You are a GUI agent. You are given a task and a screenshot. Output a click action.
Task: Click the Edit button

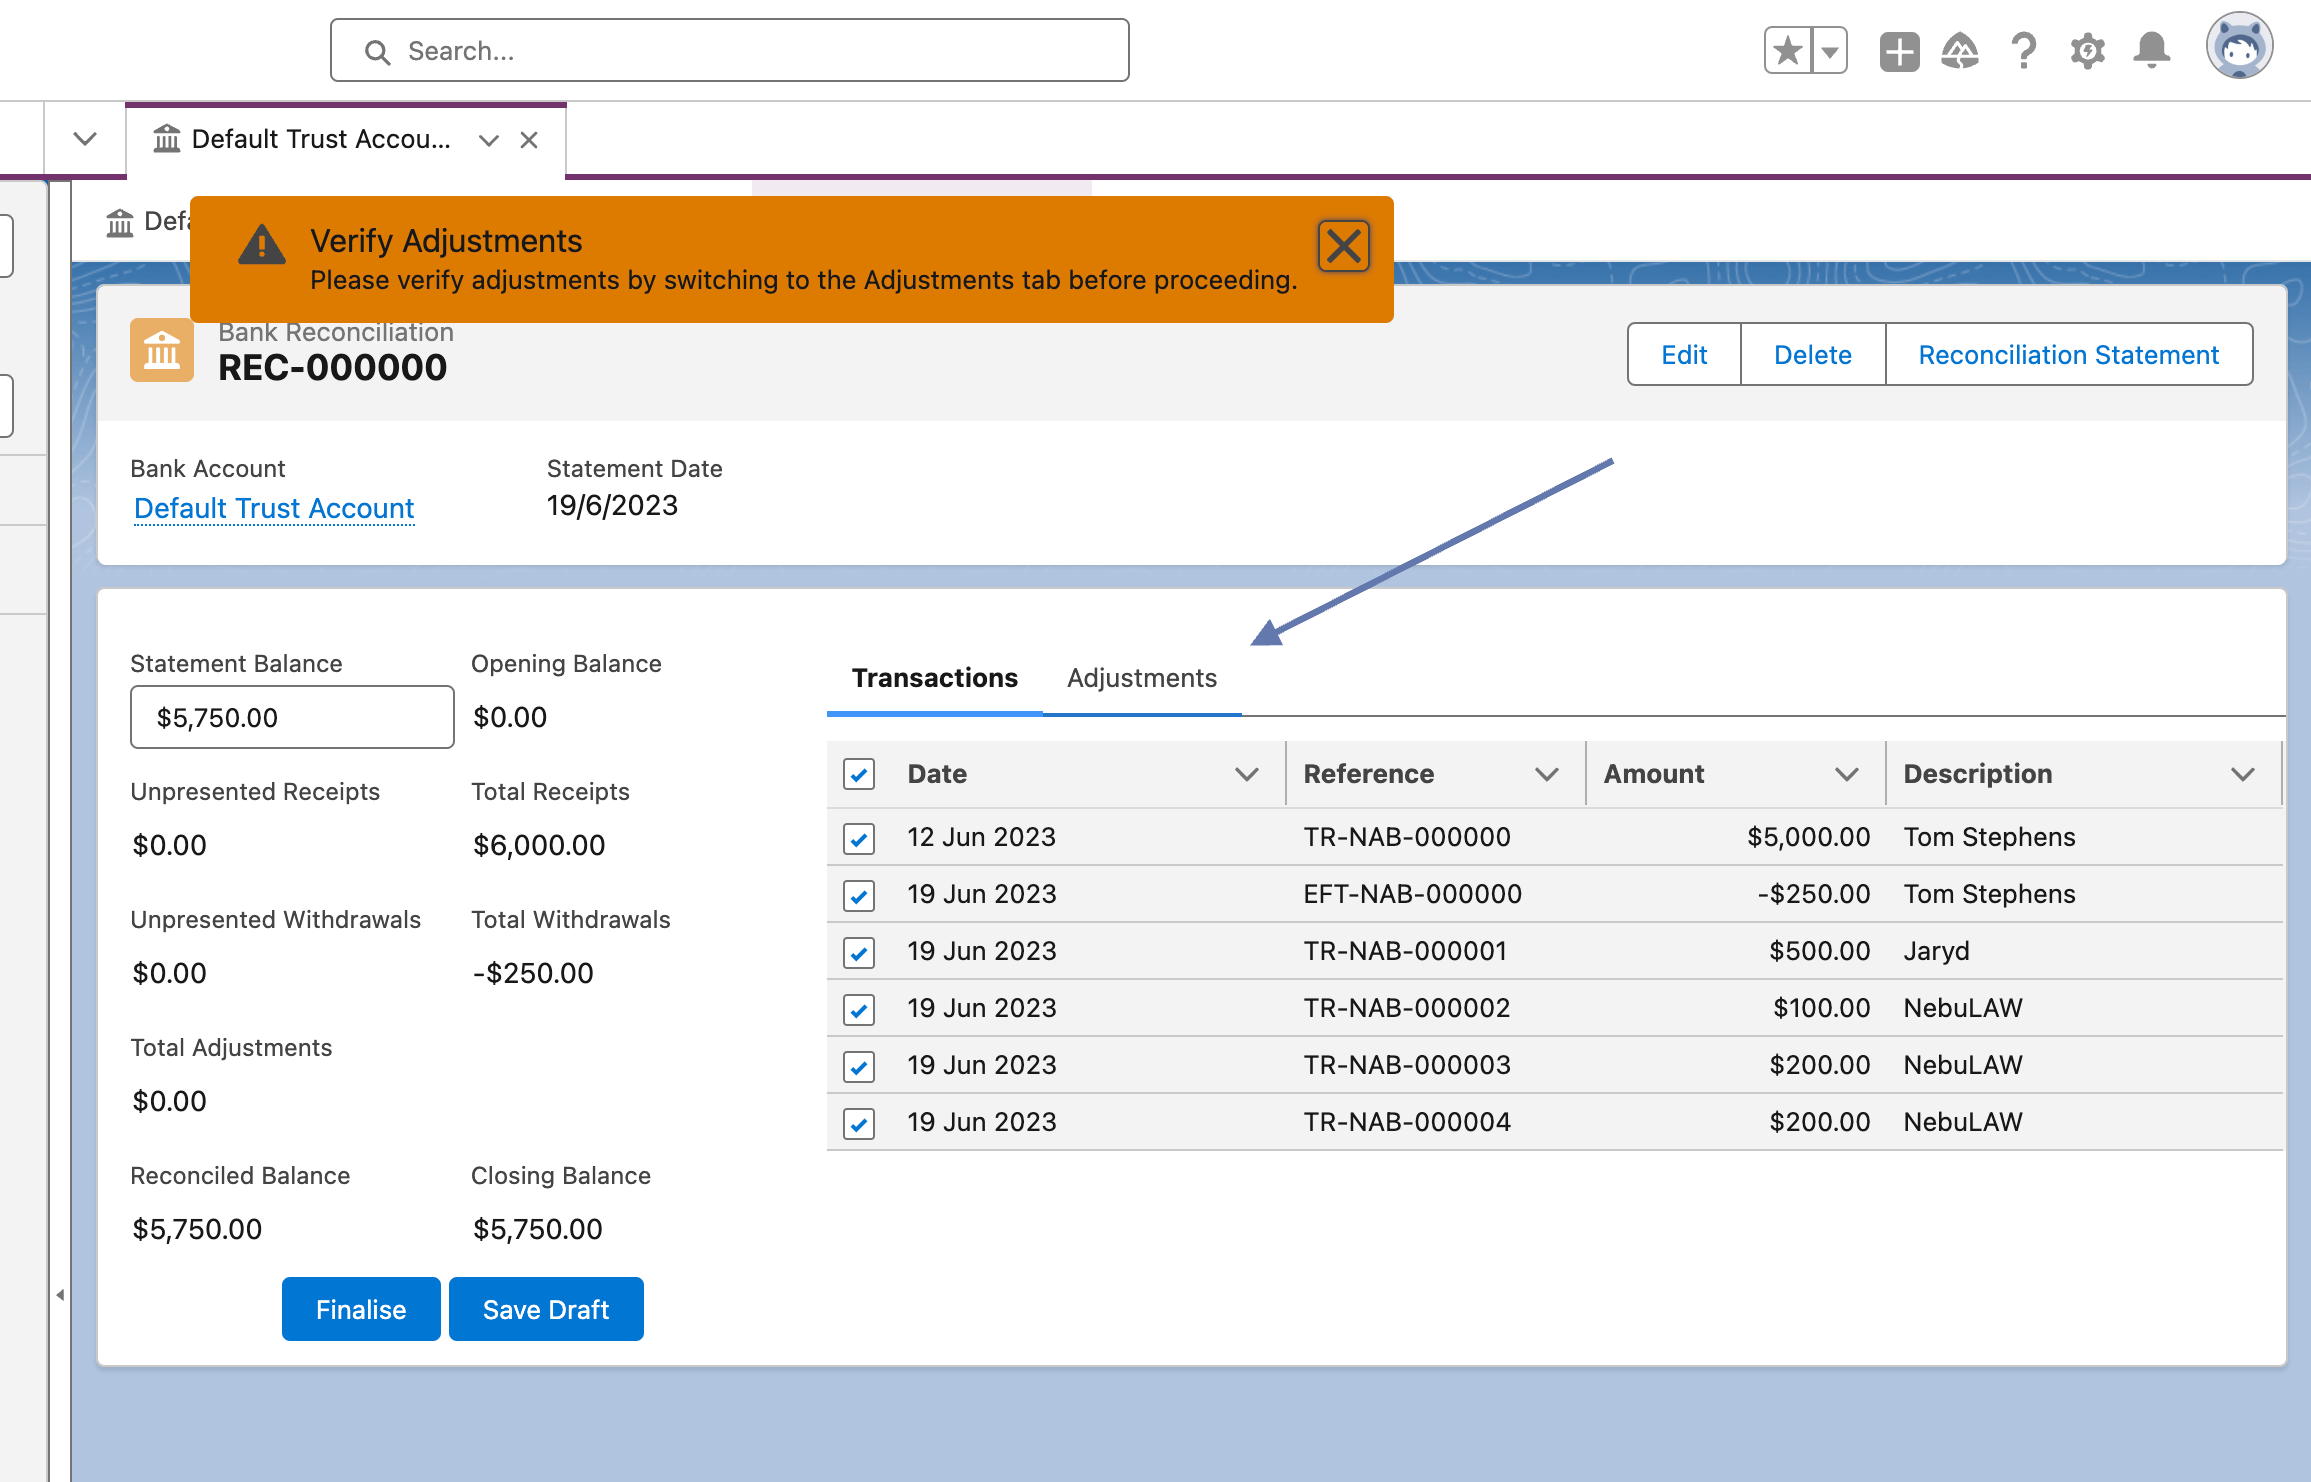tap(1684, 354)
